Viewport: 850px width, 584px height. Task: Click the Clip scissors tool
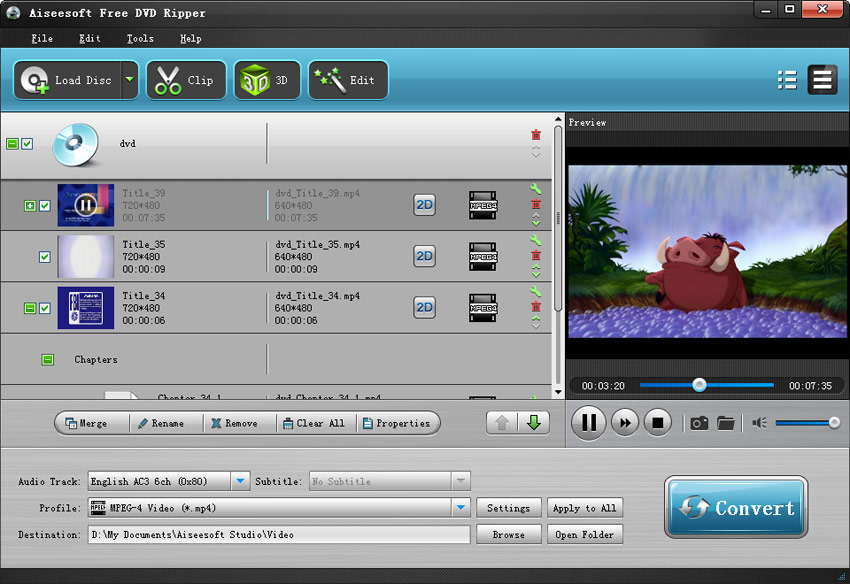pos(186,80)
